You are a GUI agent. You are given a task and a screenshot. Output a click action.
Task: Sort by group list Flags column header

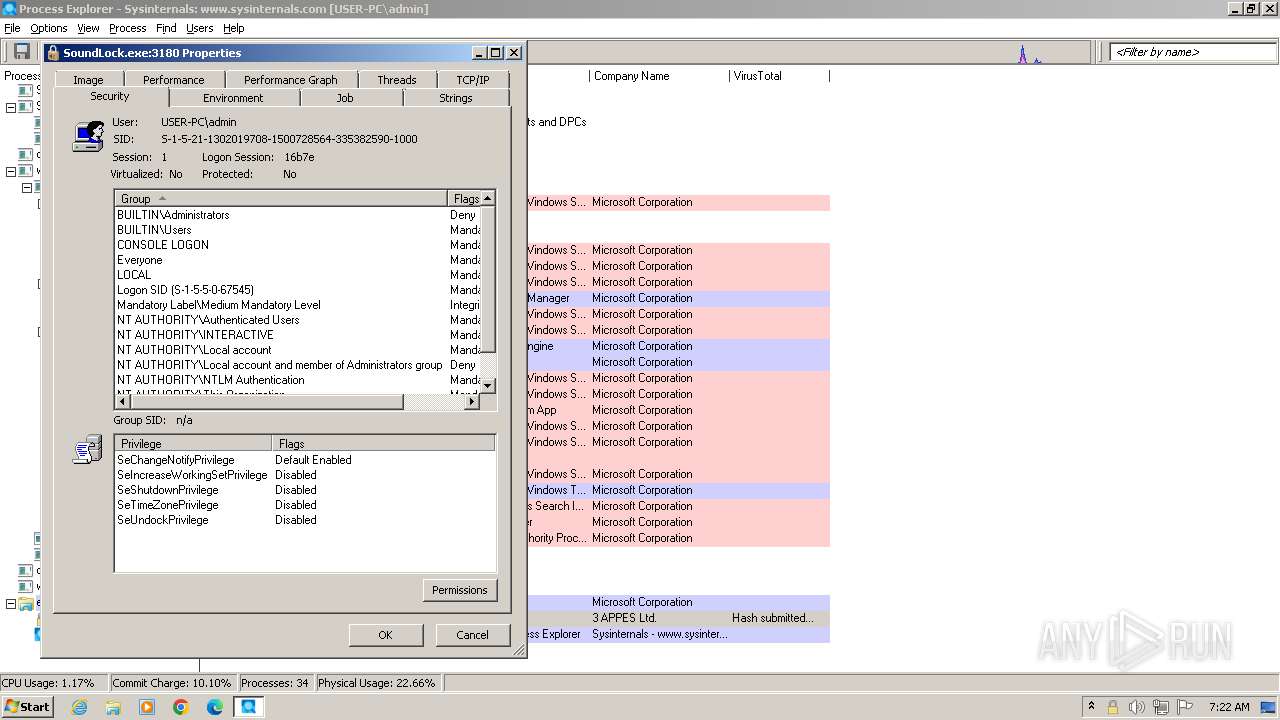click(465, 198)
